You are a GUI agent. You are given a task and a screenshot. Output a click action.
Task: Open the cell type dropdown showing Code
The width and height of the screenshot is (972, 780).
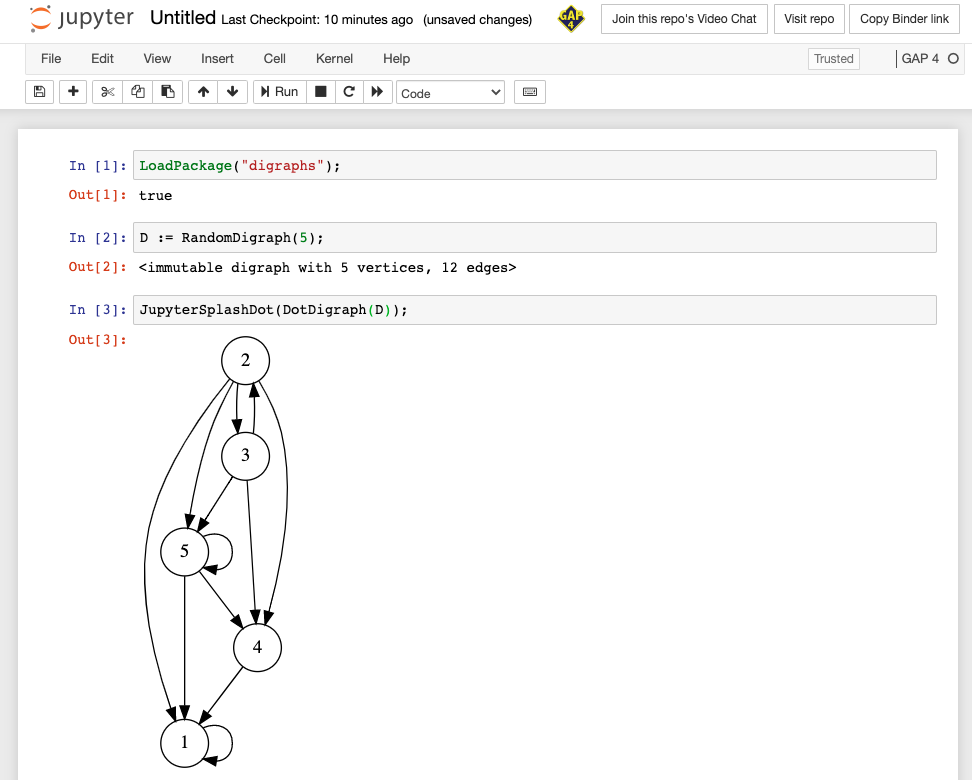tap(450, 92)
